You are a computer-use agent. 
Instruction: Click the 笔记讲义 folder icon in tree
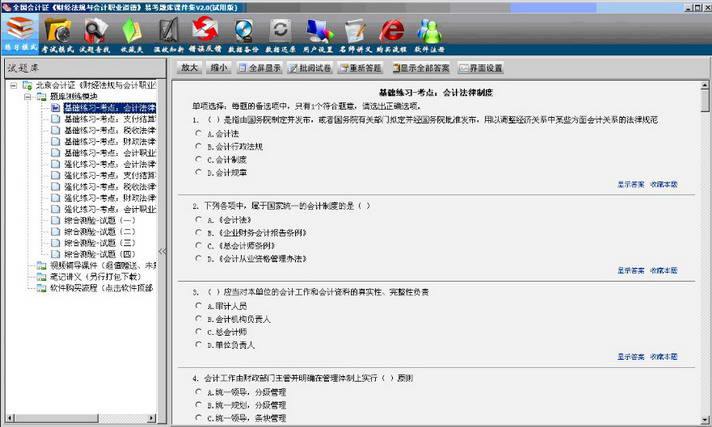[x=41, y=277]
